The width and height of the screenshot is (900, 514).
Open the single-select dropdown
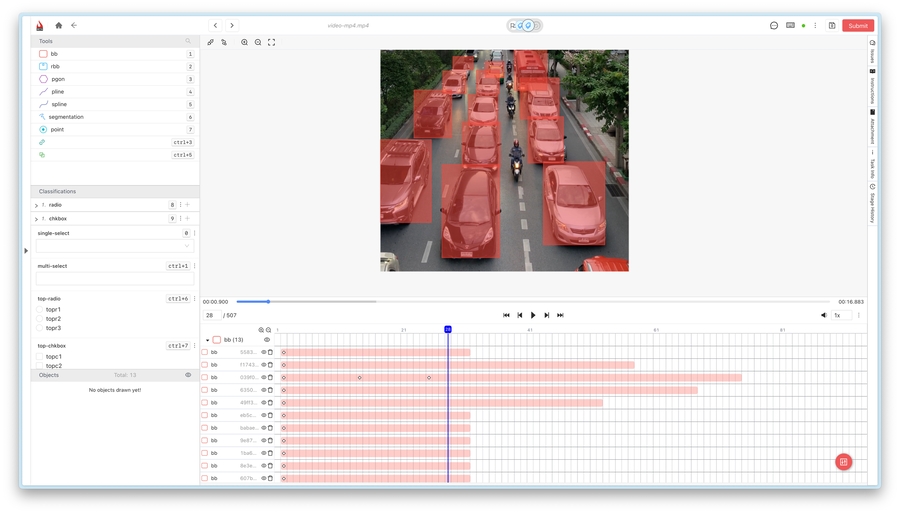click(114, 246)
